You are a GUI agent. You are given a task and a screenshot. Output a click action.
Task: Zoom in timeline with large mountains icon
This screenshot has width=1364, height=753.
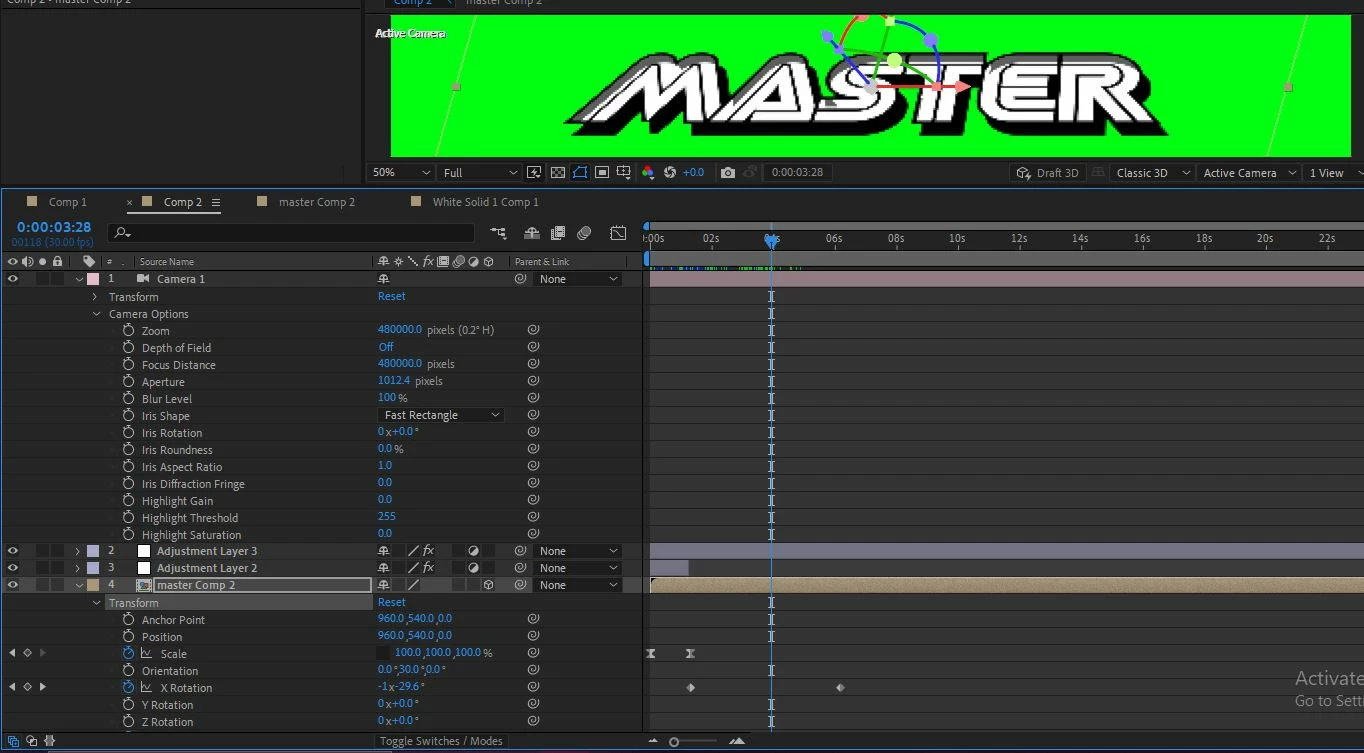coord(737,741)
